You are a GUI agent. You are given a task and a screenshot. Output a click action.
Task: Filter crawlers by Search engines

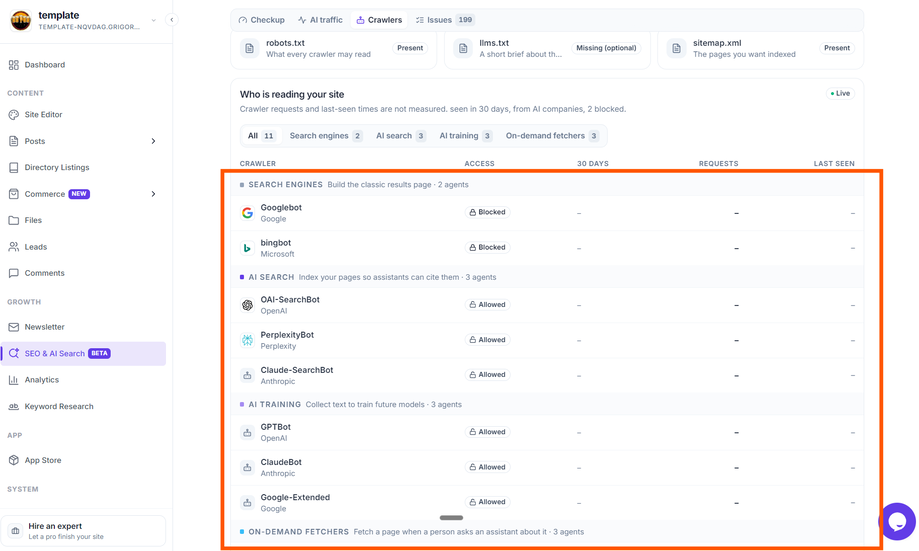326,136
